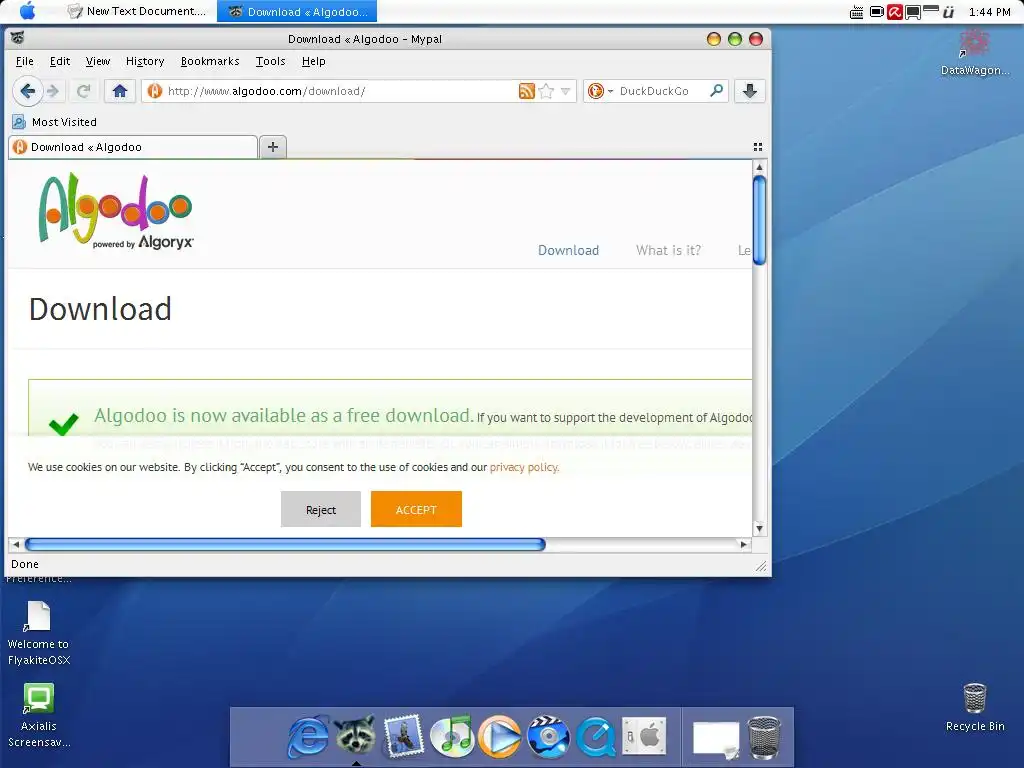Click the RSS feed icon in address bar
1024x768 pixels.
[526, 91]
